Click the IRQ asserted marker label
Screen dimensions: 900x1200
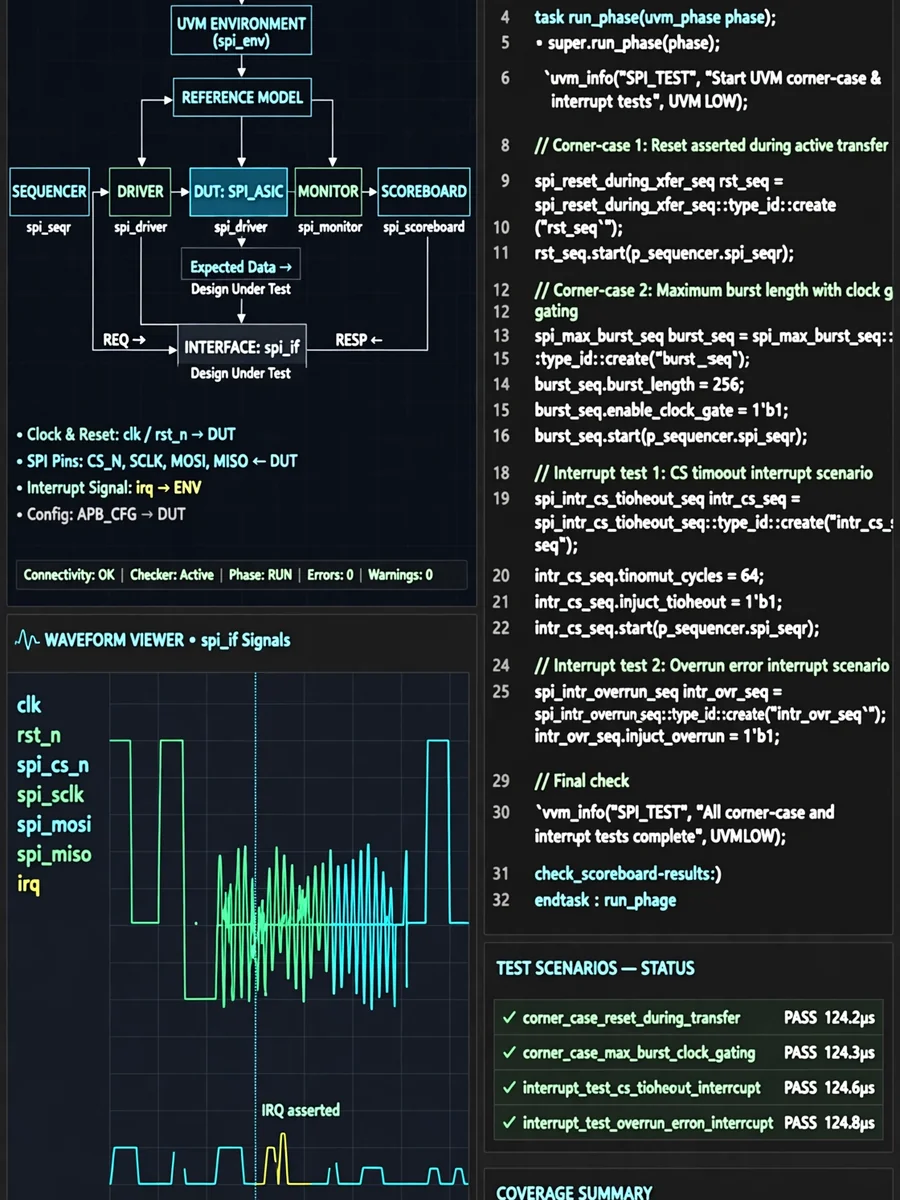coord(300,1110)
